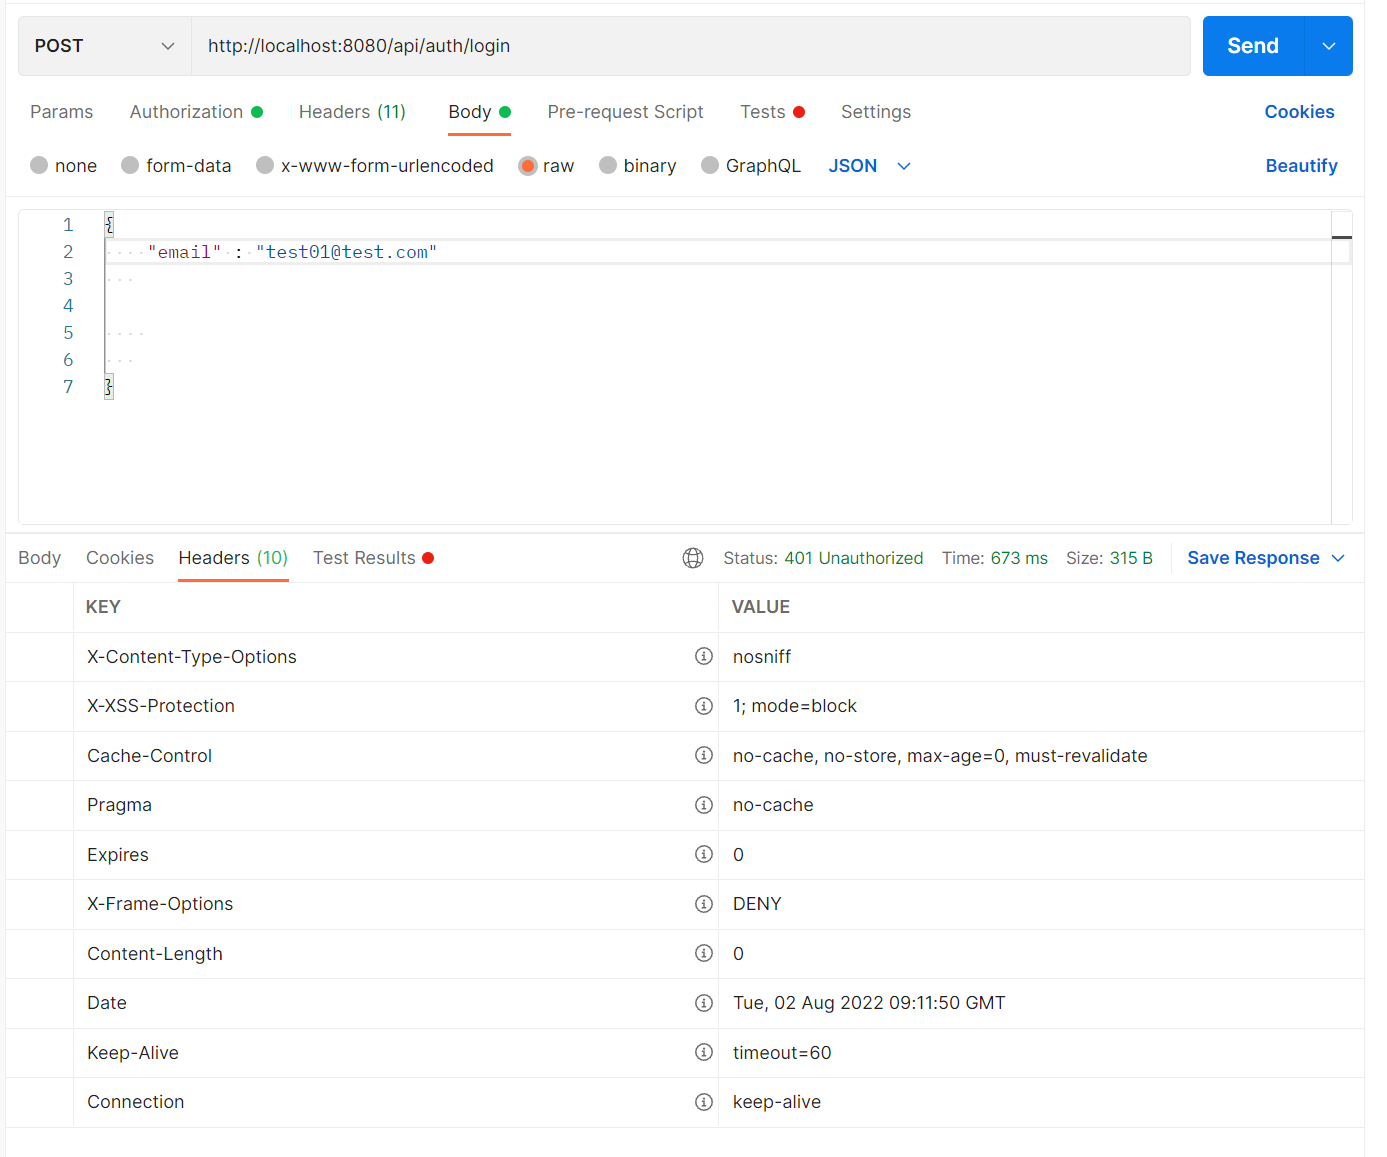Image resolution: width=1387 pixels, height=1157 pixels.
Task: Click the 673 ms response time
Action: point(1019,558)
